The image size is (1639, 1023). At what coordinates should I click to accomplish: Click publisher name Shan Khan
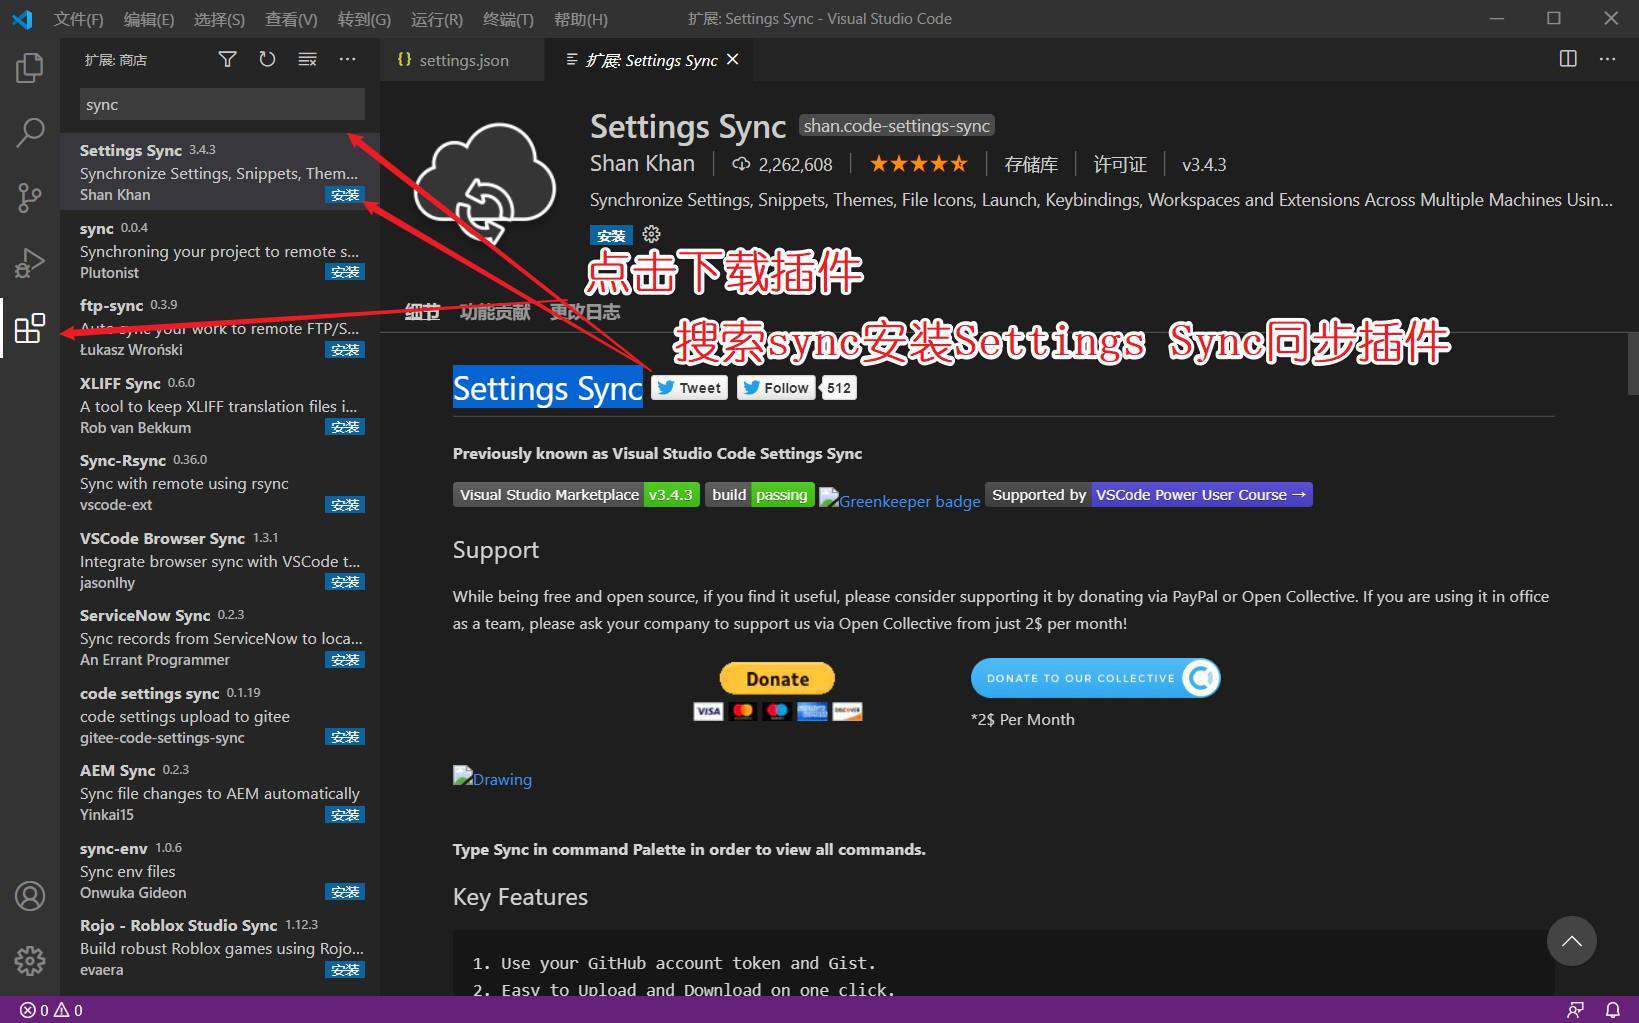[x=642, y=164]
